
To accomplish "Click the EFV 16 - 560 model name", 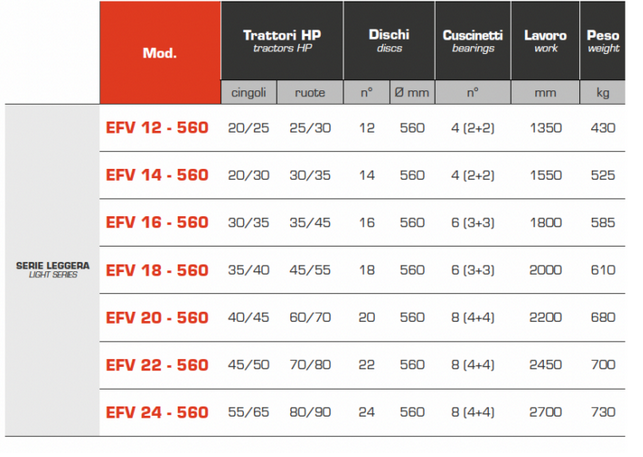I will tap(157, 223).
